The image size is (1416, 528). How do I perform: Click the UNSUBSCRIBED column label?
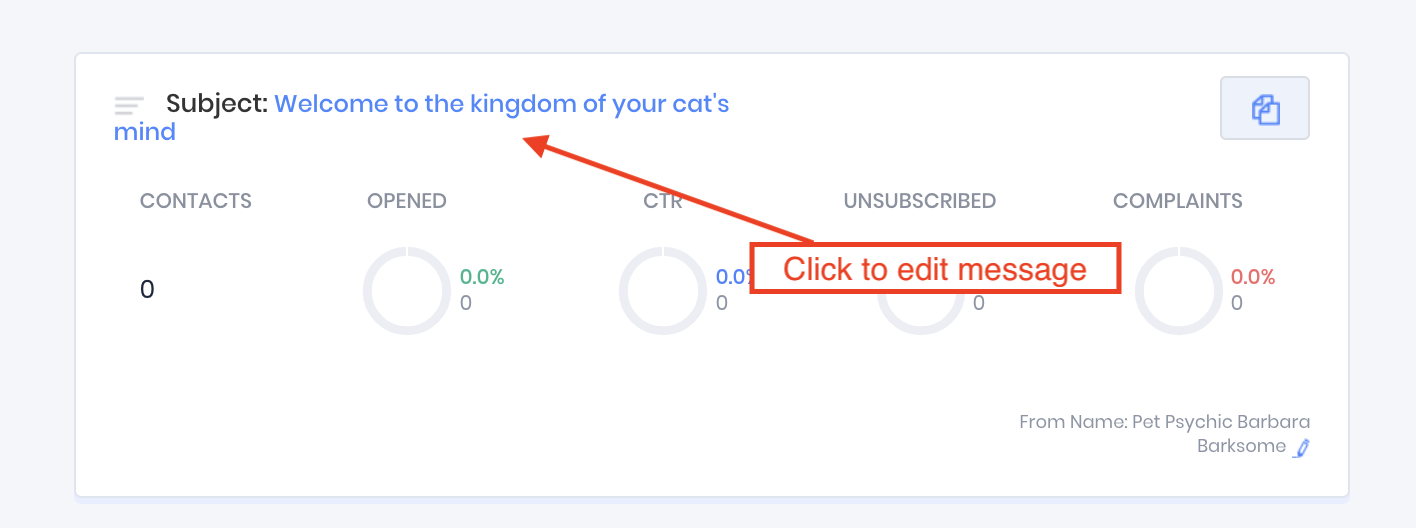(x=920, y=201)
